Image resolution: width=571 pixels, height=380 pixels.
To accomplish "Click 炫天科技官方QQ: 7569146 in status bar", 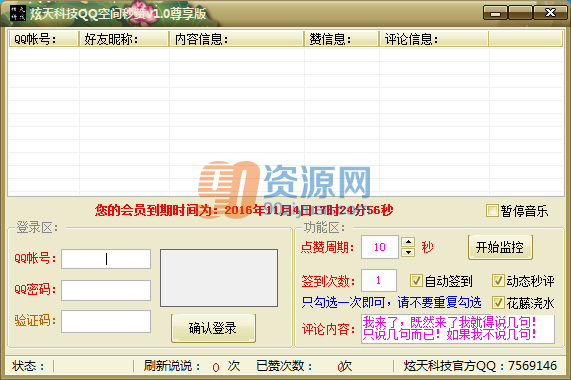I will coord(480,366).
